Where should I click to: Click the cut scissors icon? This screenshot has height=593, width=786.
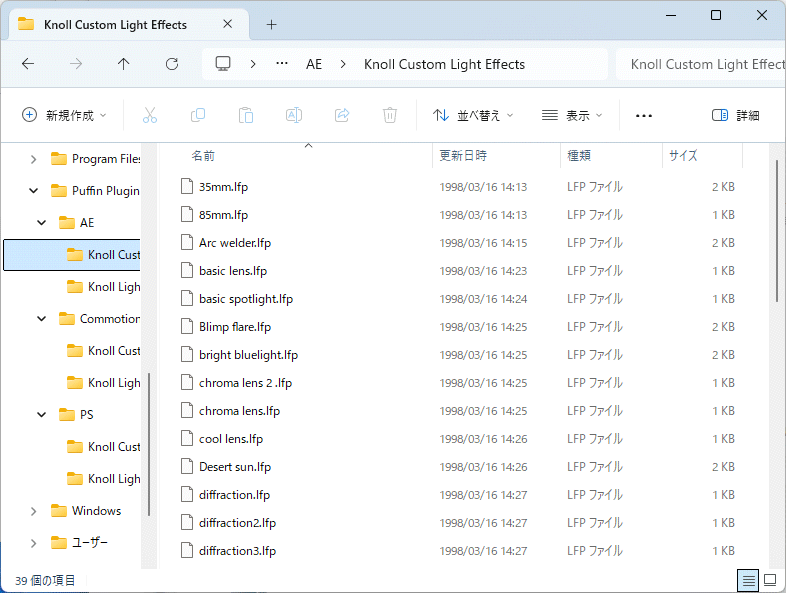[150, 115]
